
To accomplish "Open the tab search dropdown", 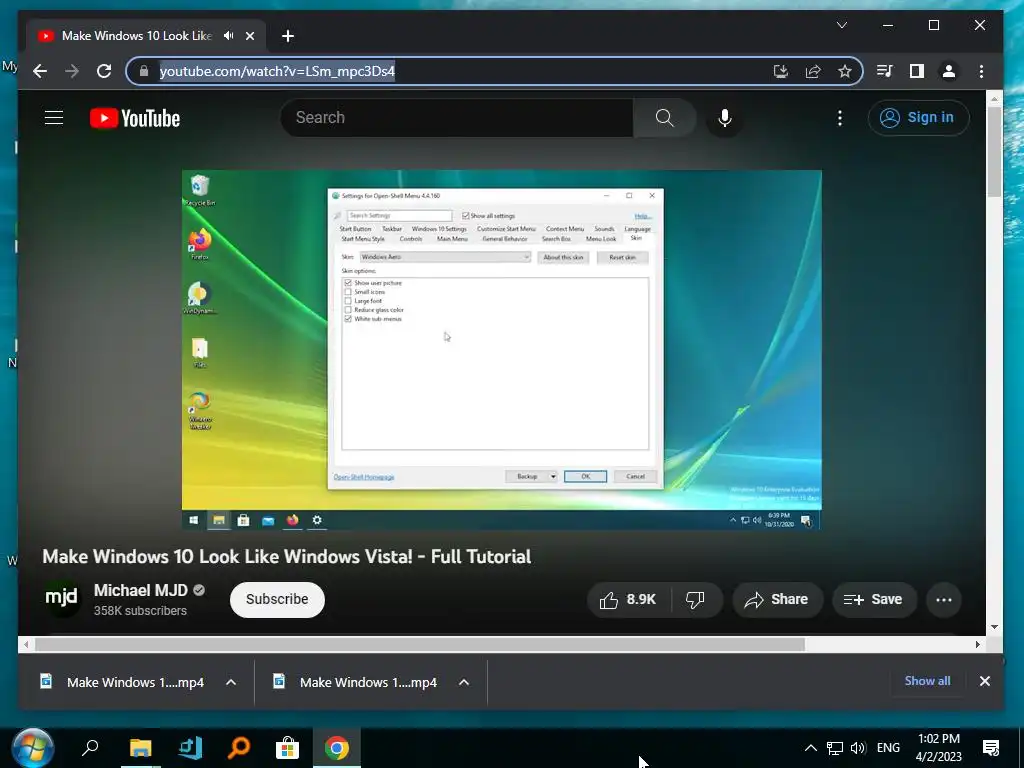I will click(x=842, y=25).
